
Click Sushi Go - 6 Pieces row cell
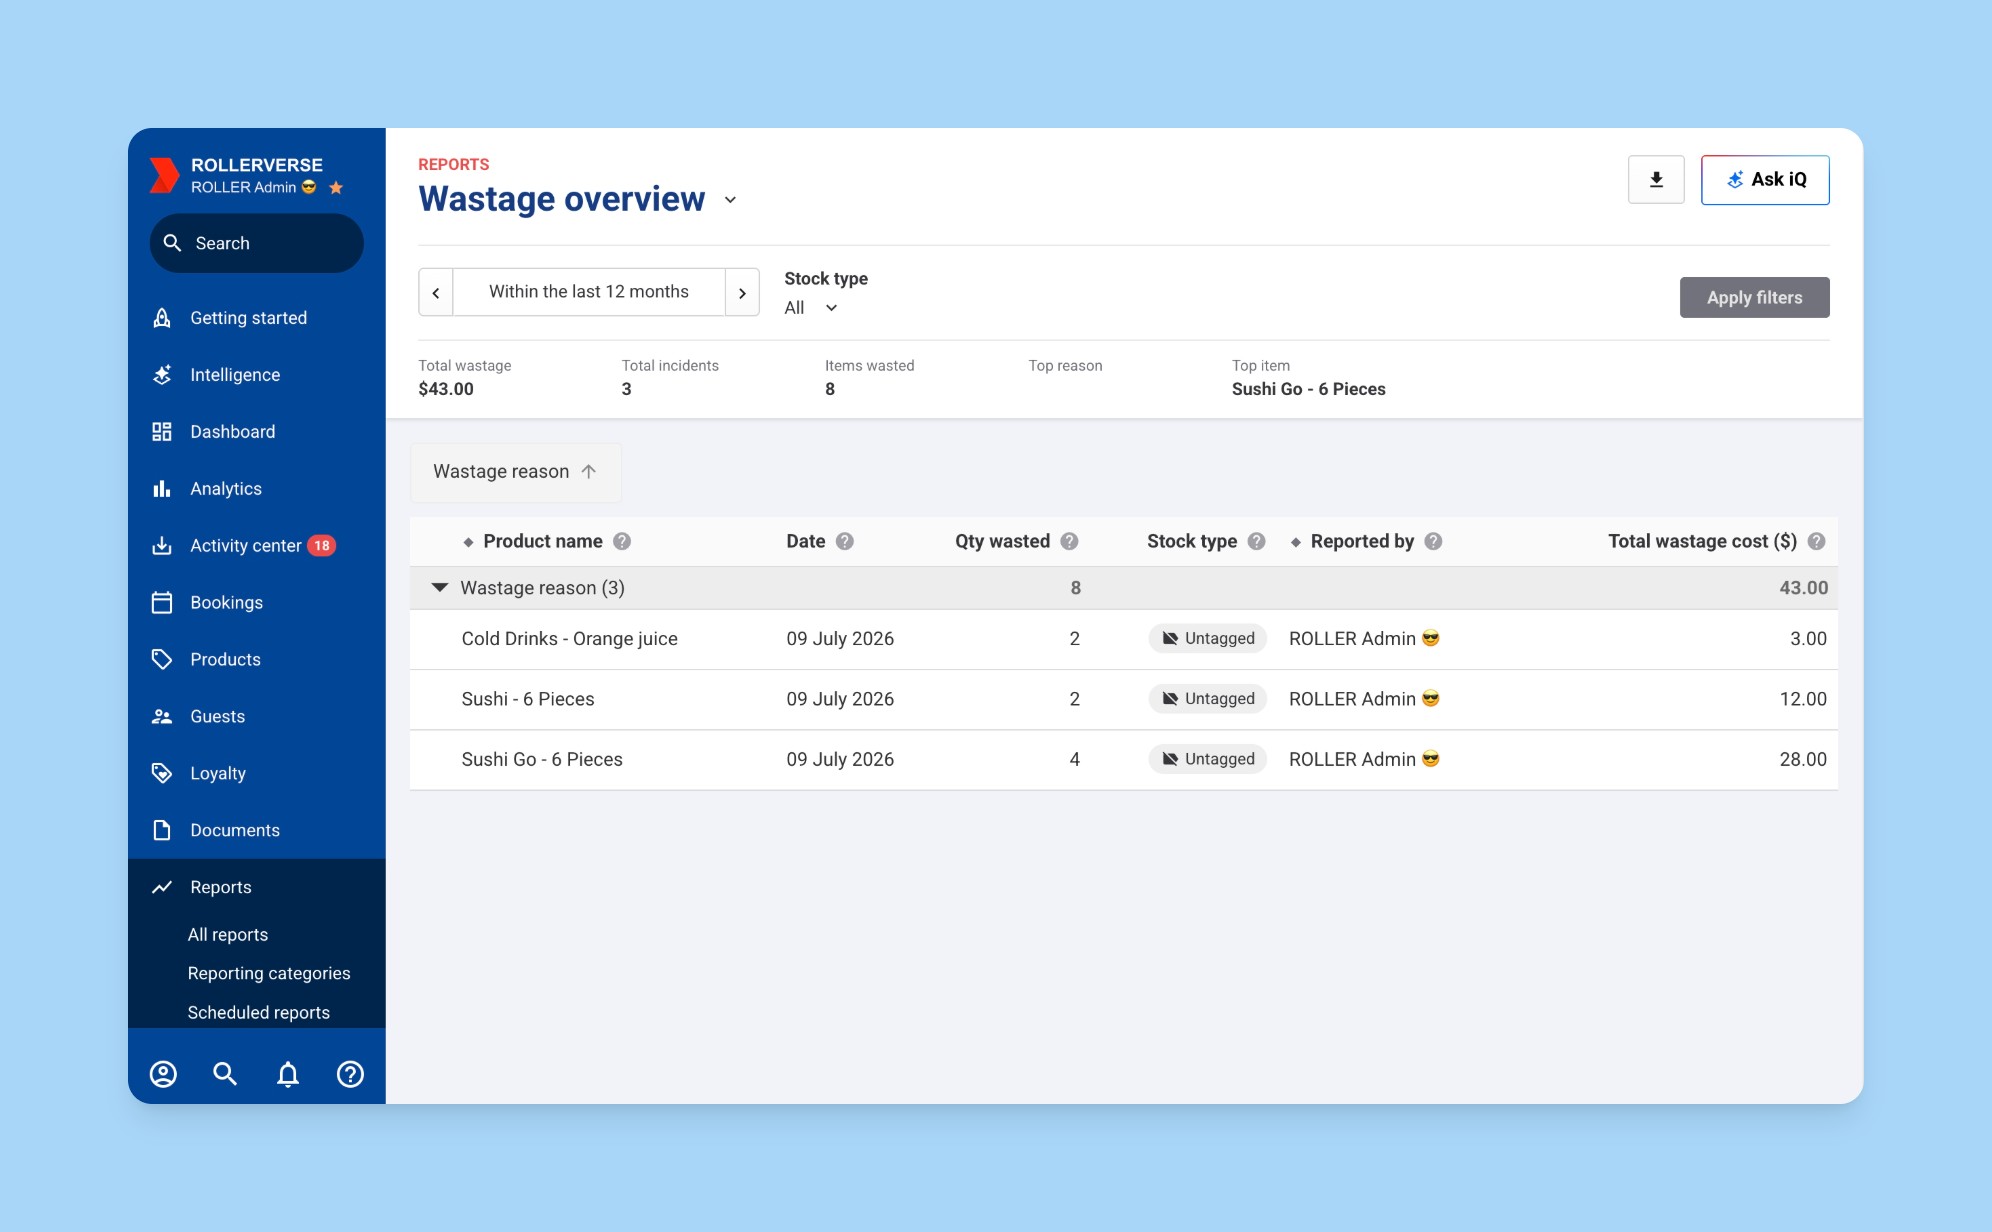542,760
